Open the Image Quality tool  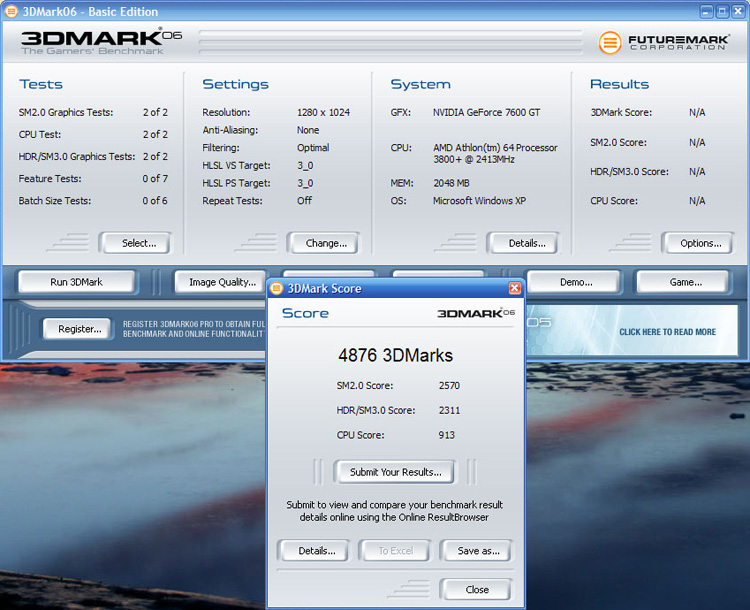tap(221, 282)
